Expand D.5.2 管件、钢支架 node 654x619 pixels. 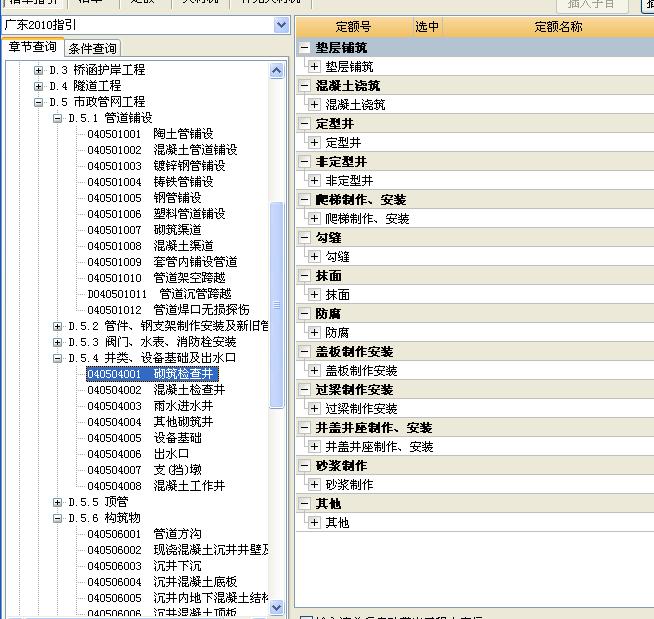coord(58,326)
